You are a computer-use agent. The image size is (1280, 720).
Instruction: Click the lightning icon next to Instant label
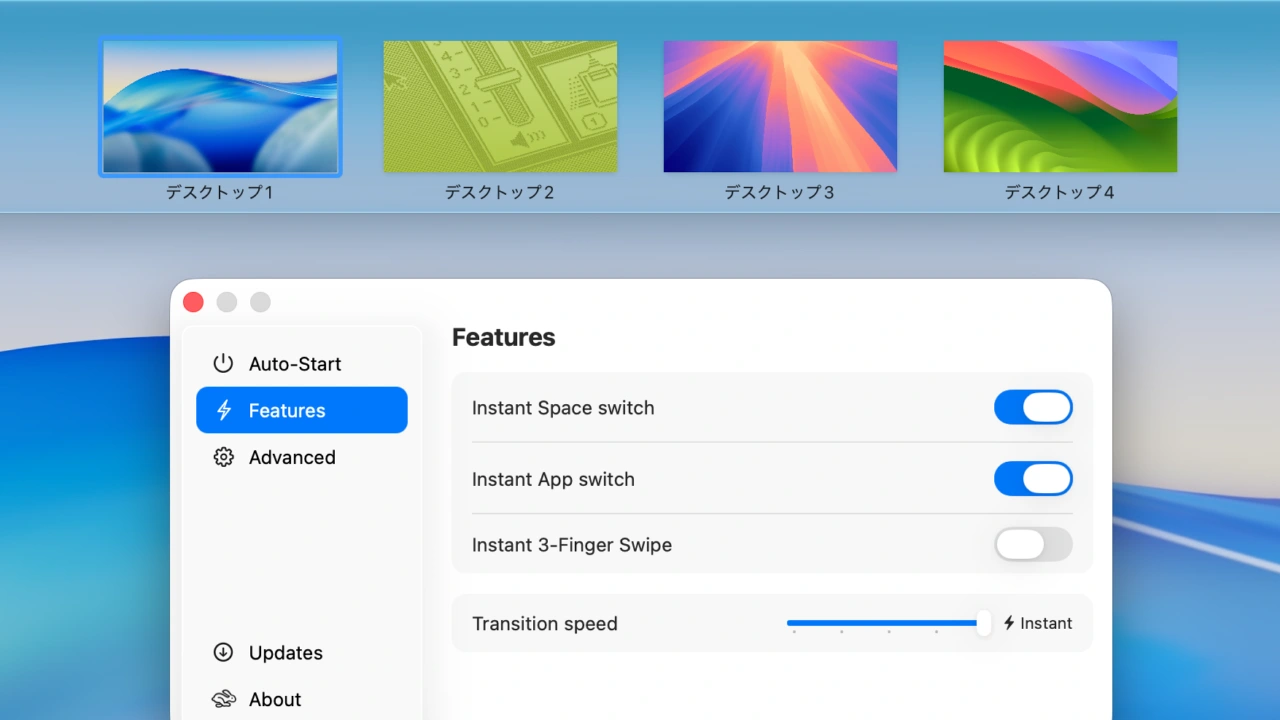pyautogui.click(x=1009, y=623)
